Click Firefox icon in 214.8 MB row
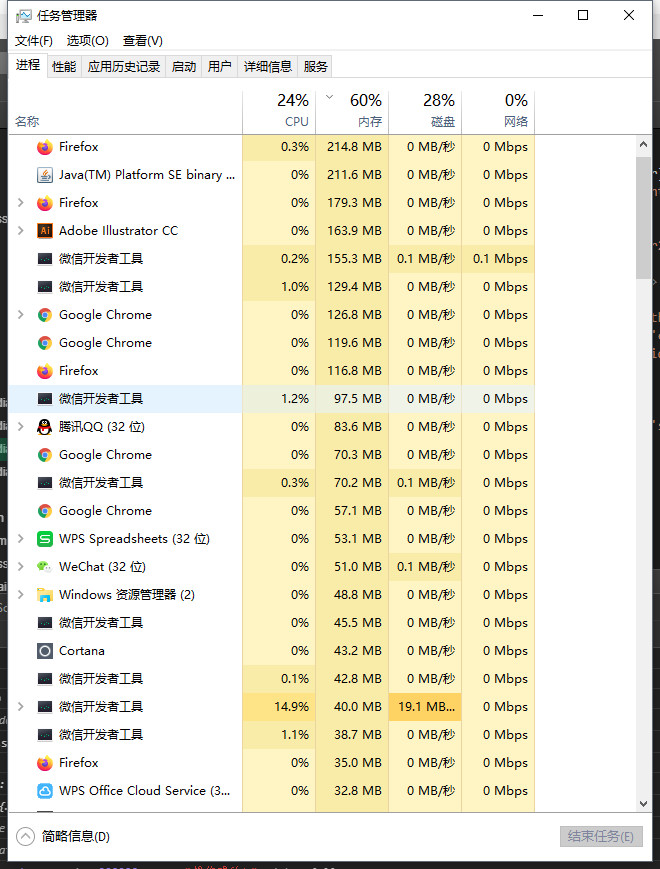This screenshot has height=869, width=660. (x=45, y=147)
